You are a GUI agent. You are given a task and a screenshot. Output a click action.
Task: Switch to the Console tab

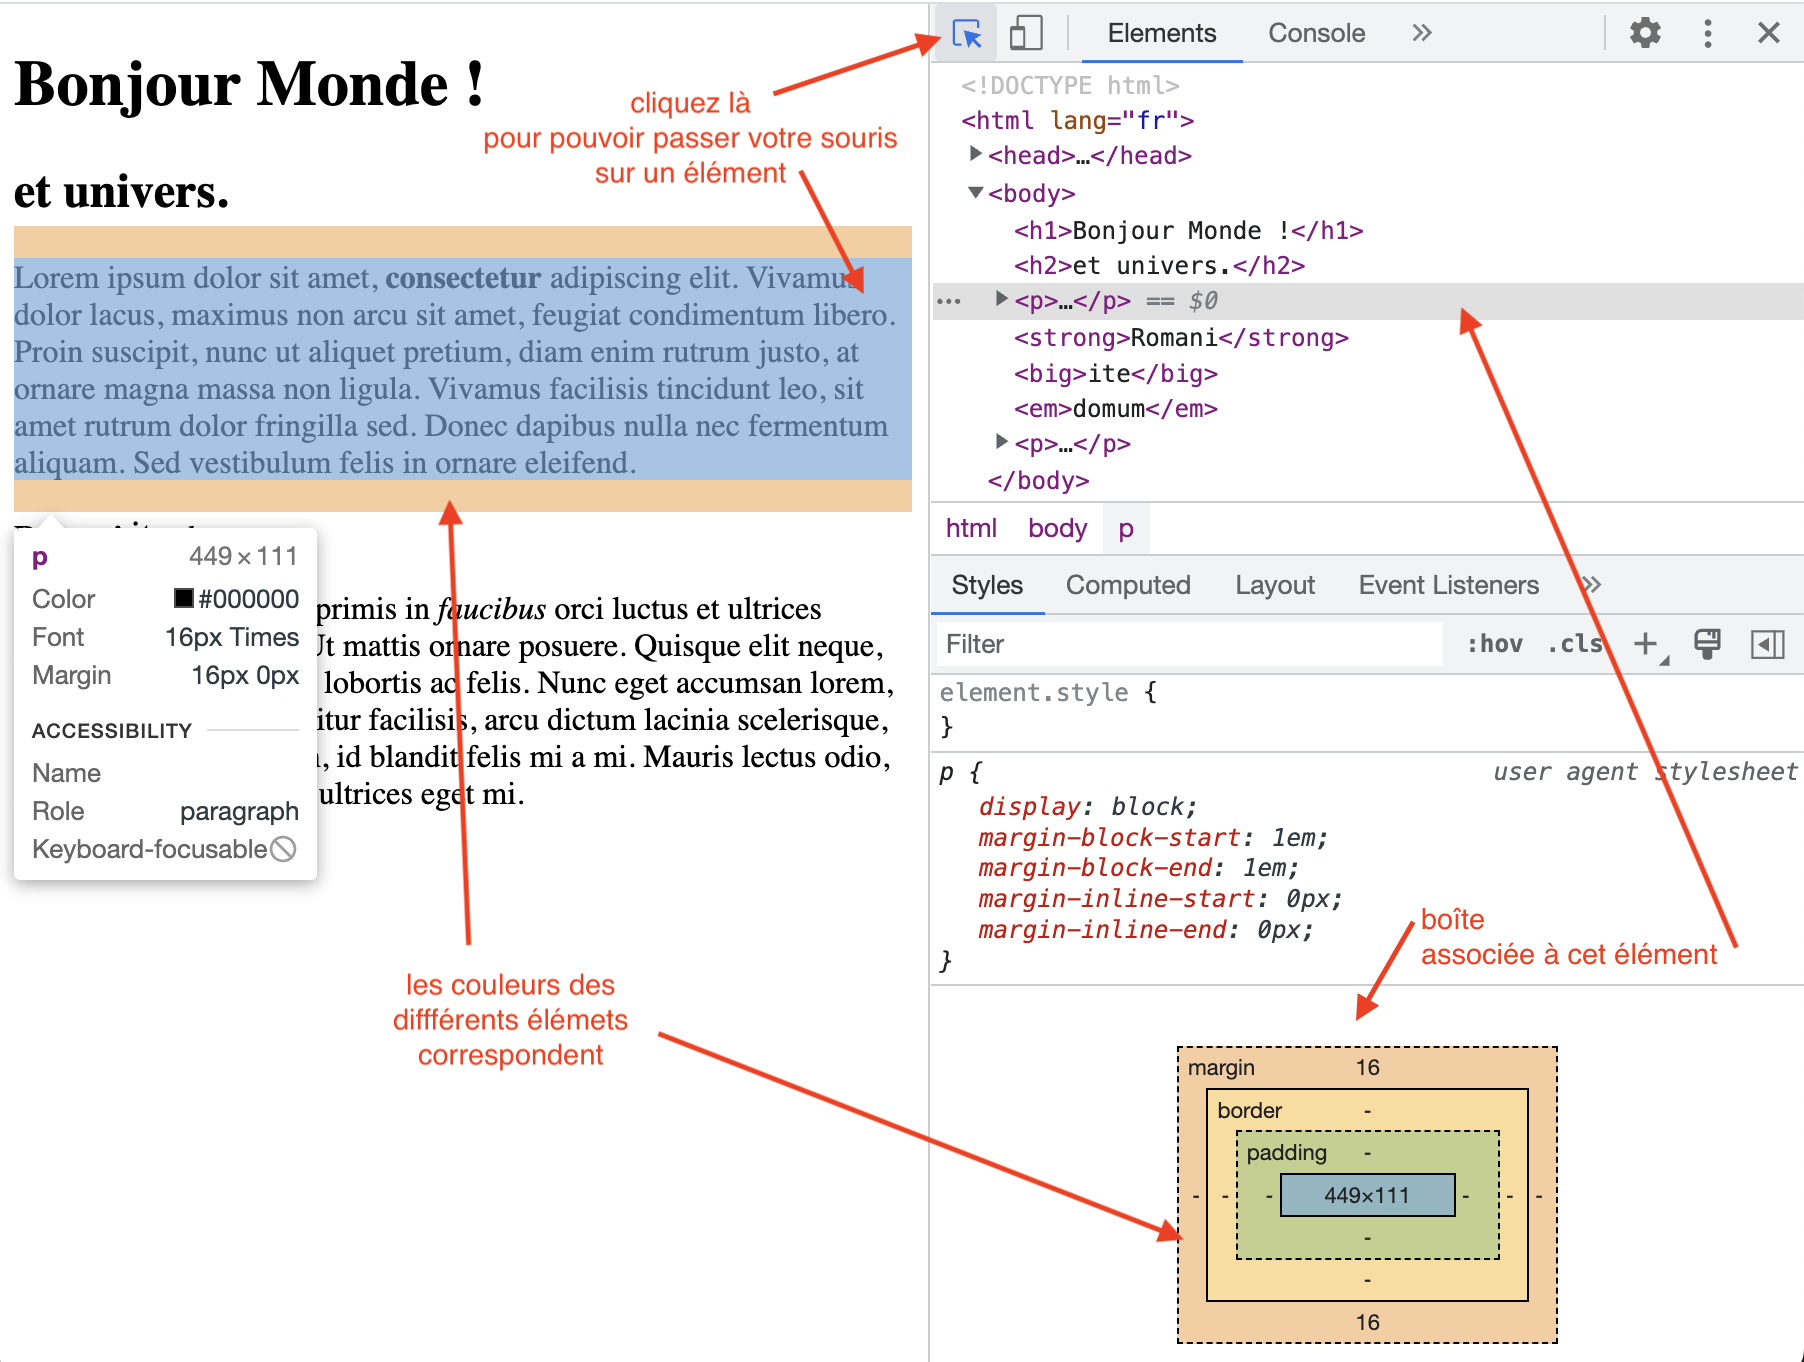(x=1316, y=34)
